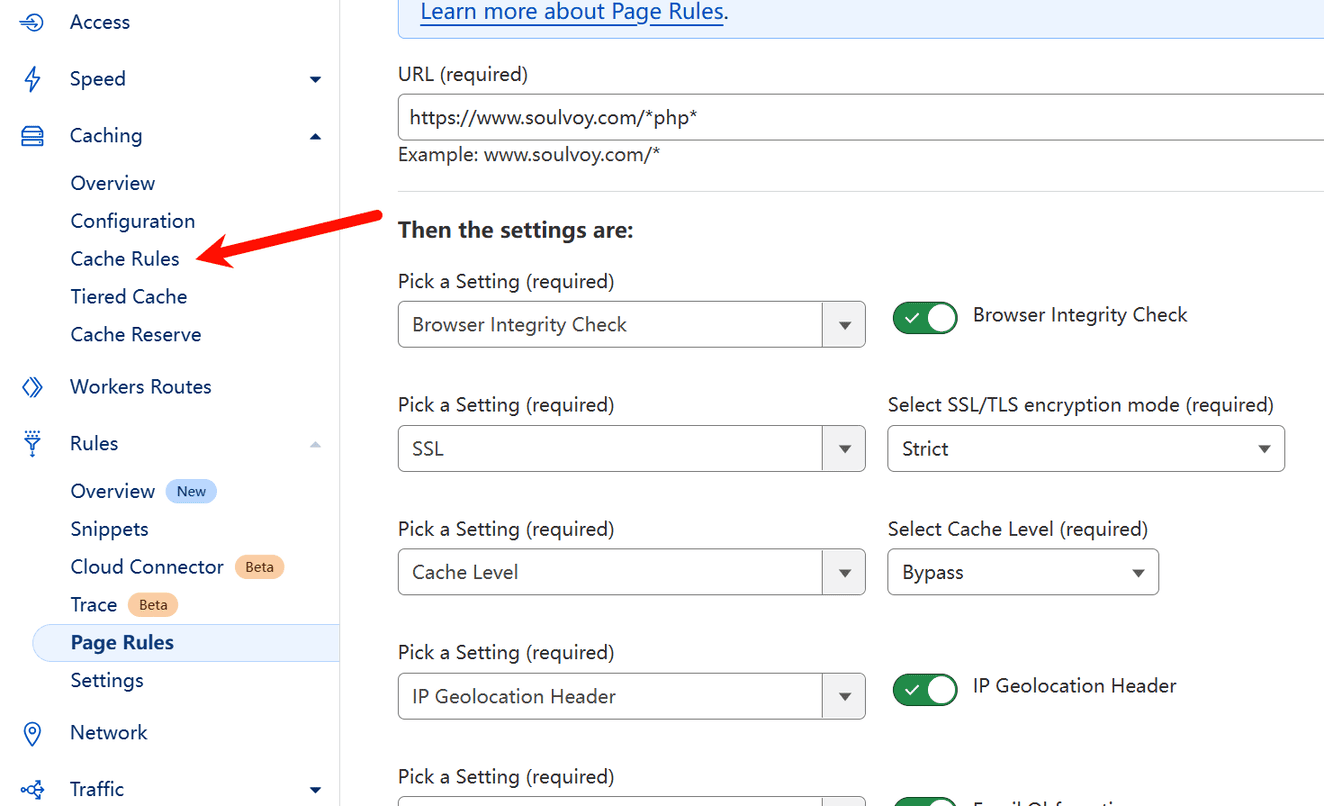The height and width of the screenshot is (806, 1324).
Task: Open the Cloud Connector Beta page
Action: tap(146, 566)
